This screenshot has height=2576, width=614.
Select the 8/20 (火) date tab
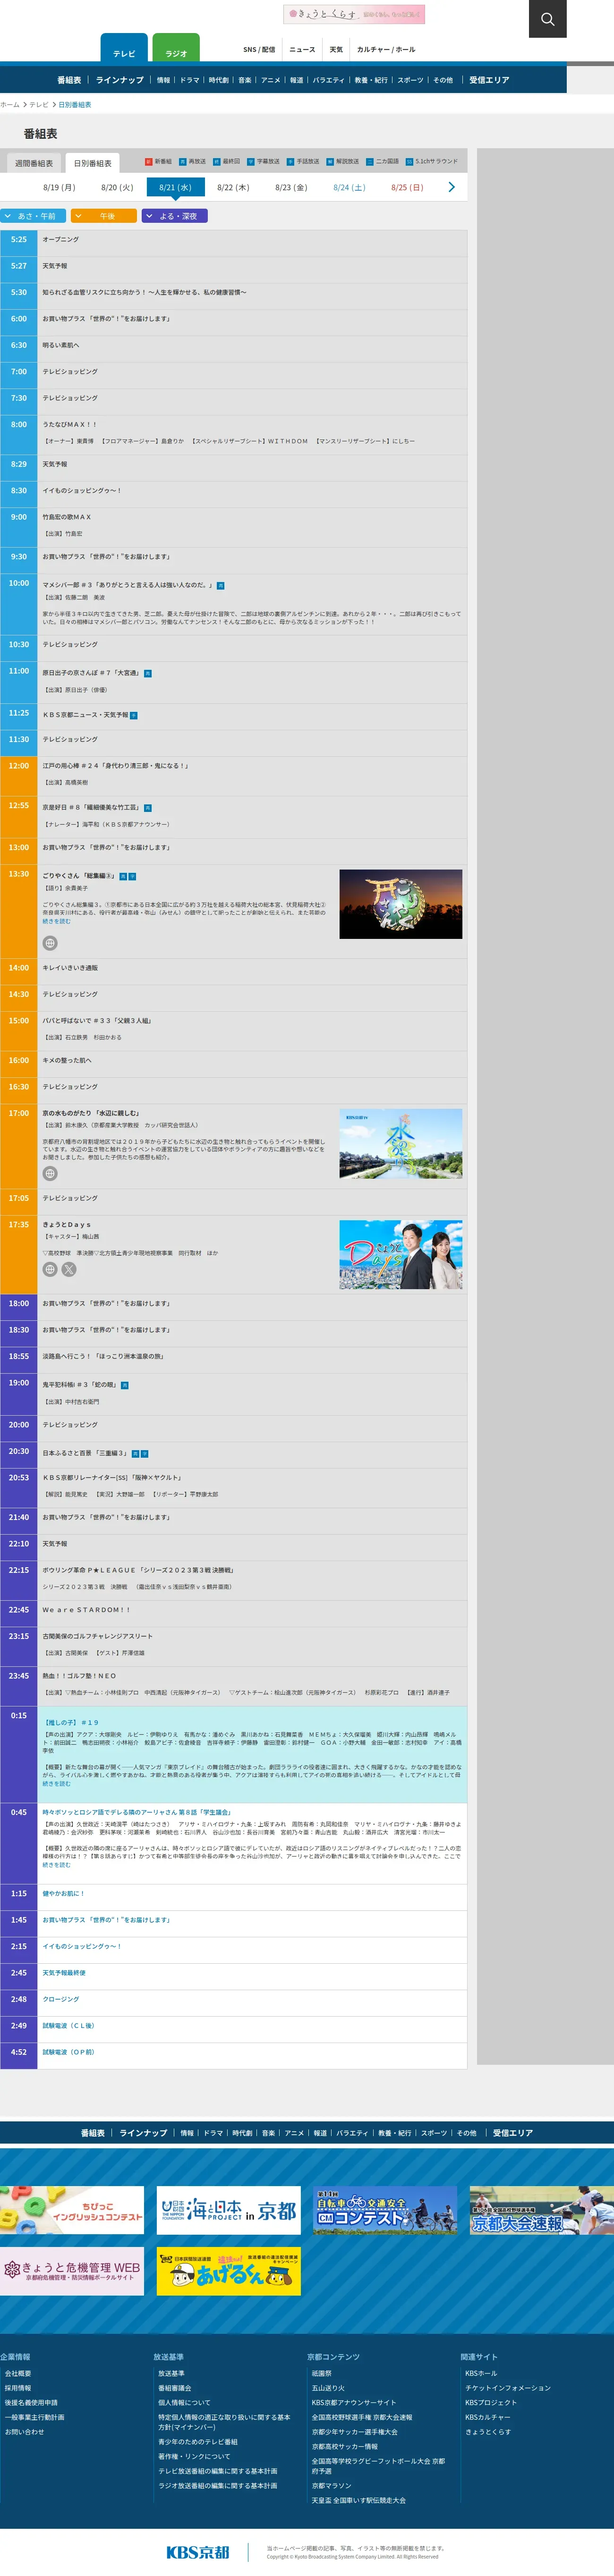point(117,187)
